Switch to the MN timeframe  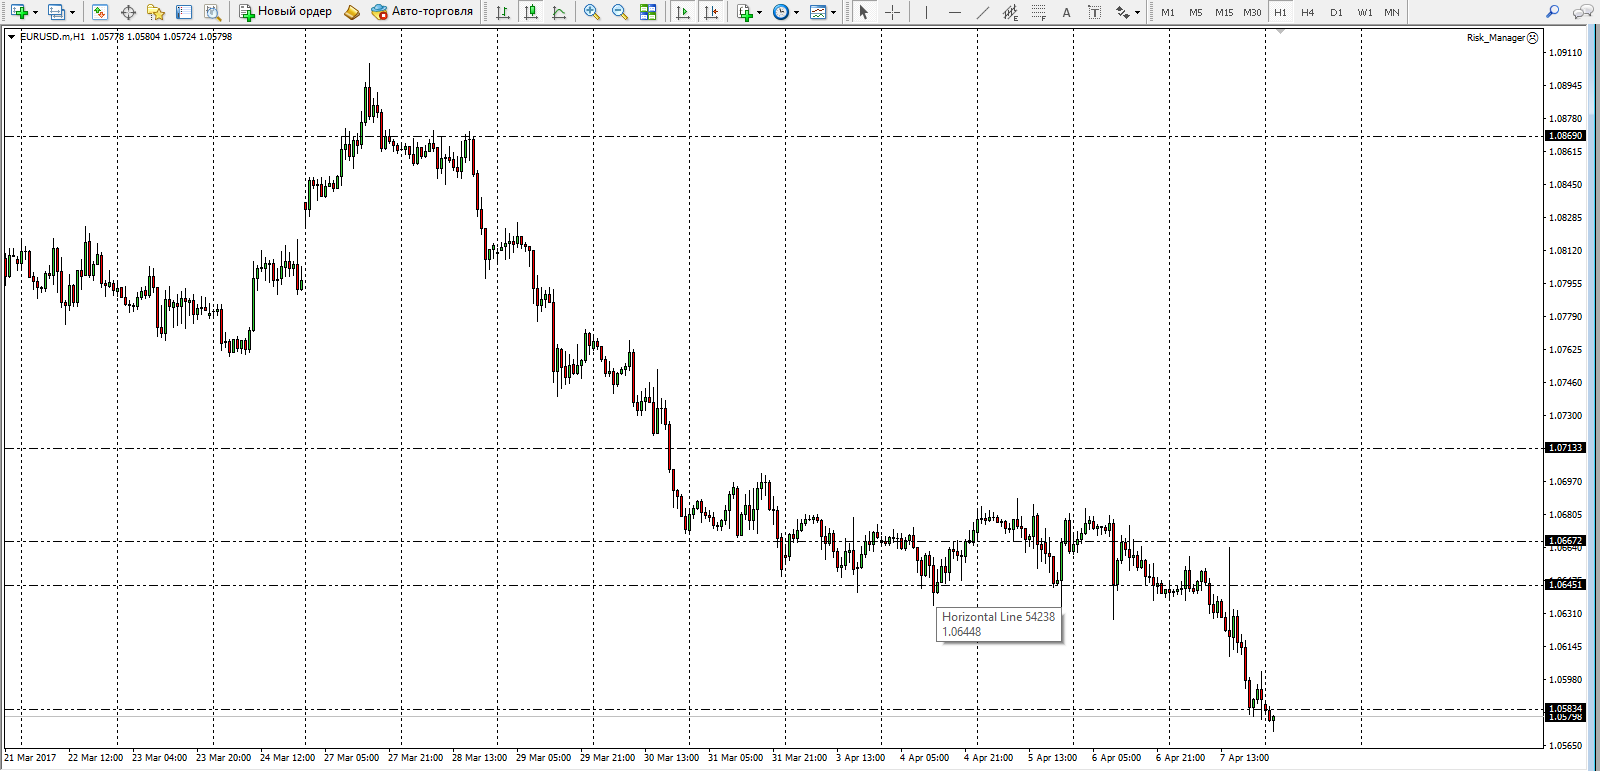(x=1392, y=12)
